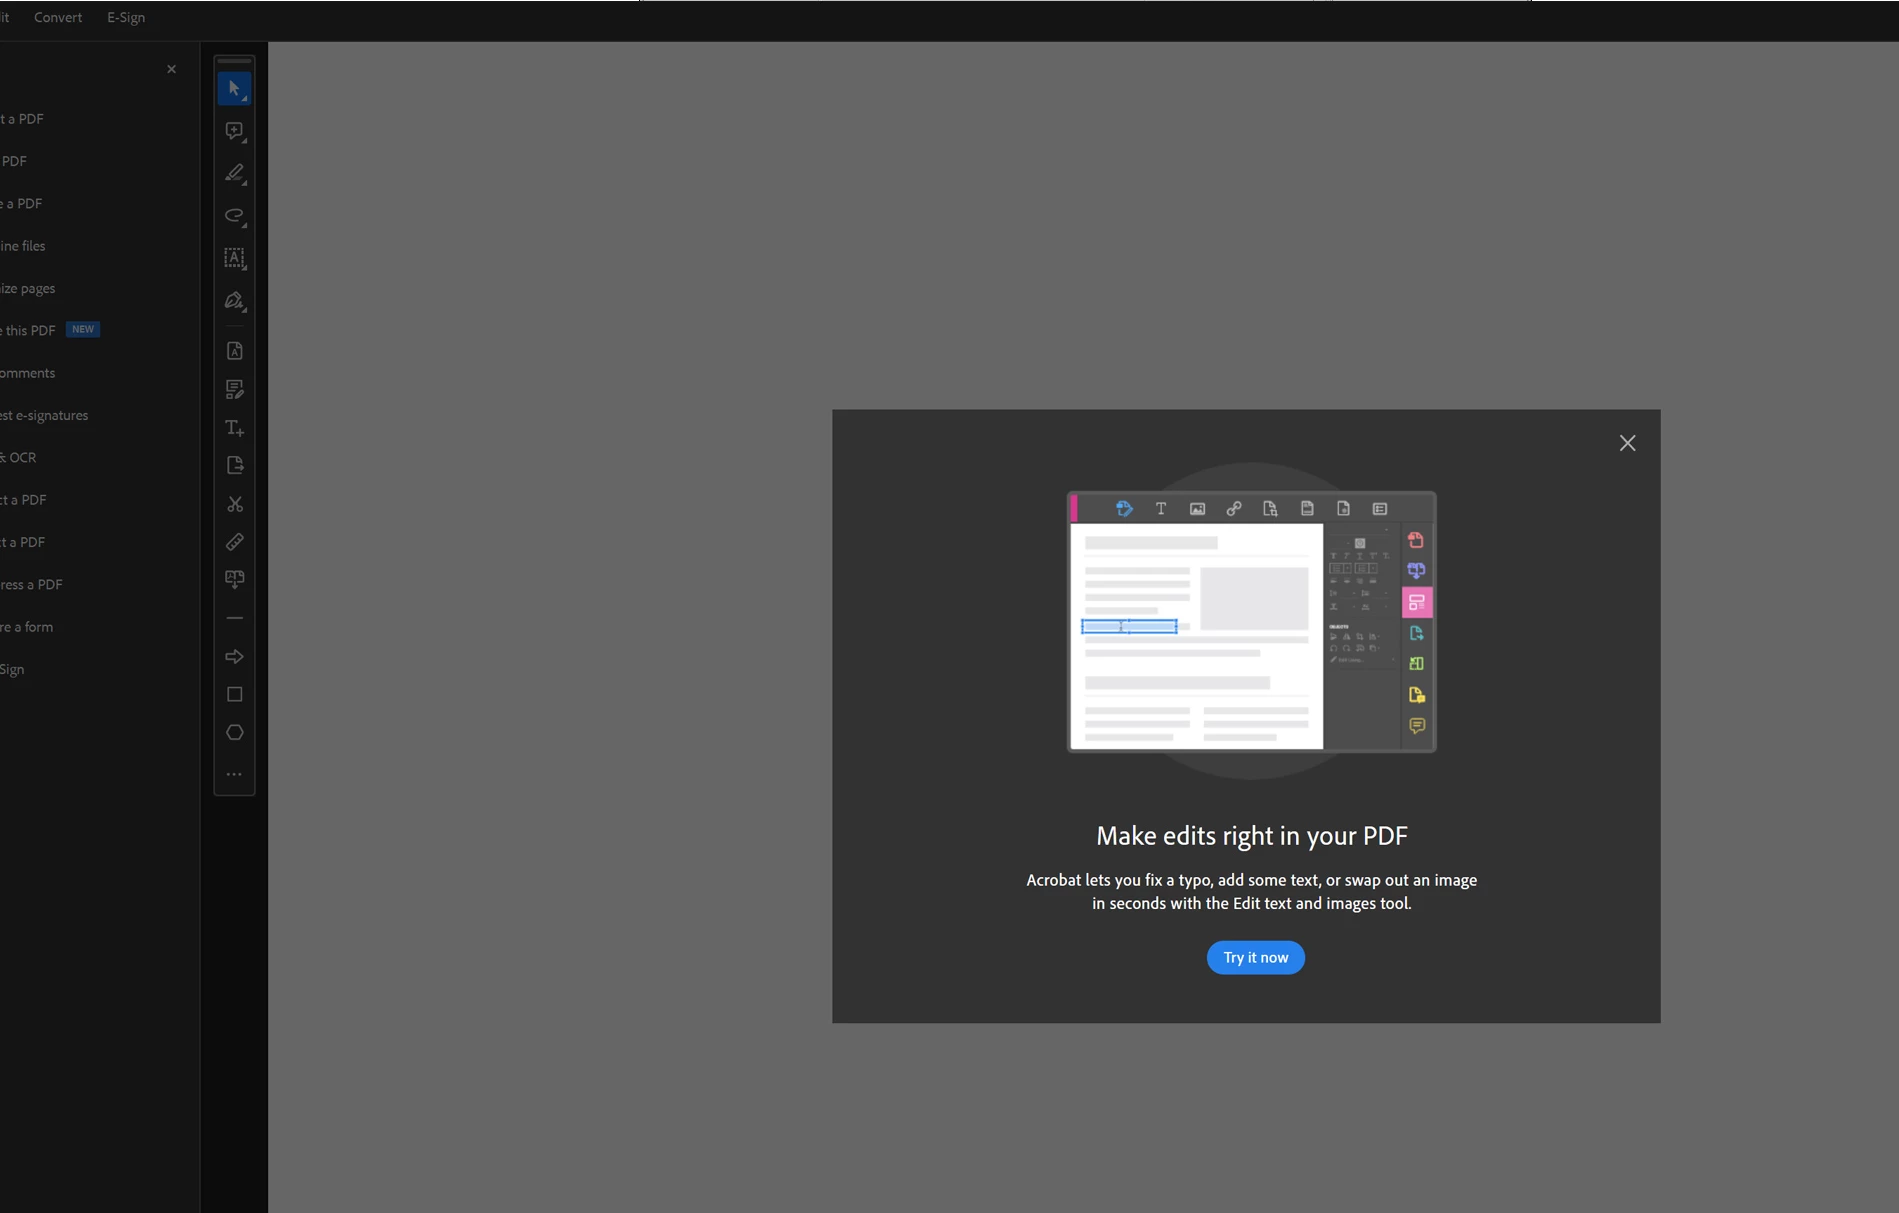Close the left tools panel
This screenshot has width=1899, height=1213.
171,69
